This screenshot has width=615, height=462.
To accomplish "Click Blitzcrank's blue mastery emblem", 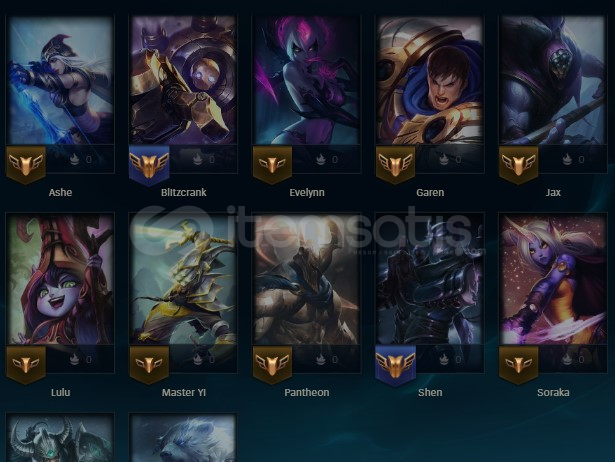I will [x=149, y=166].
